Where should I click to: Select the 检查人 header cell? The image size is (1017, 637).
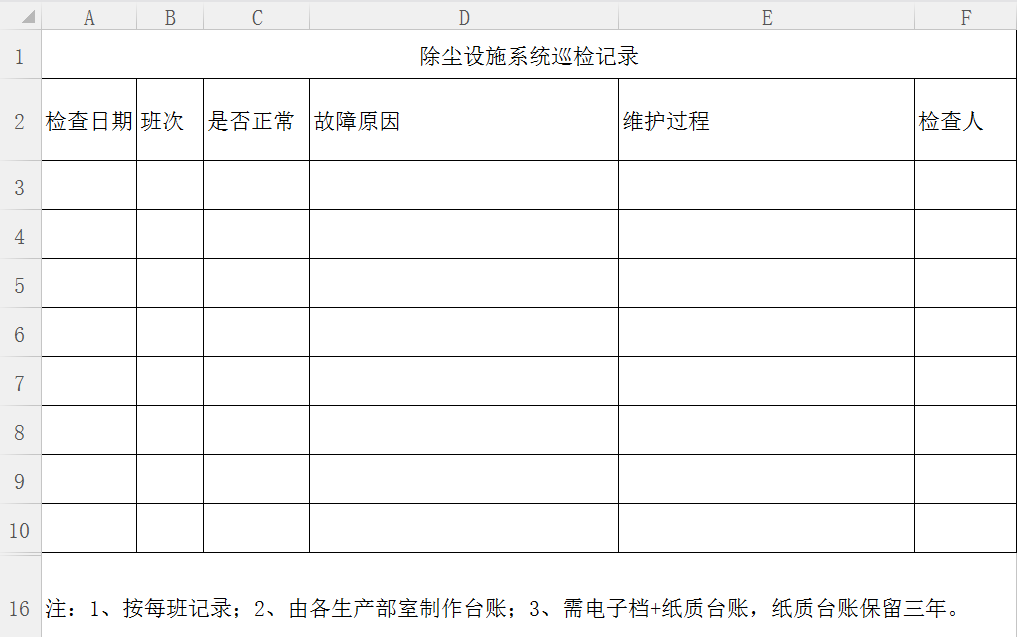coord(965,121)
